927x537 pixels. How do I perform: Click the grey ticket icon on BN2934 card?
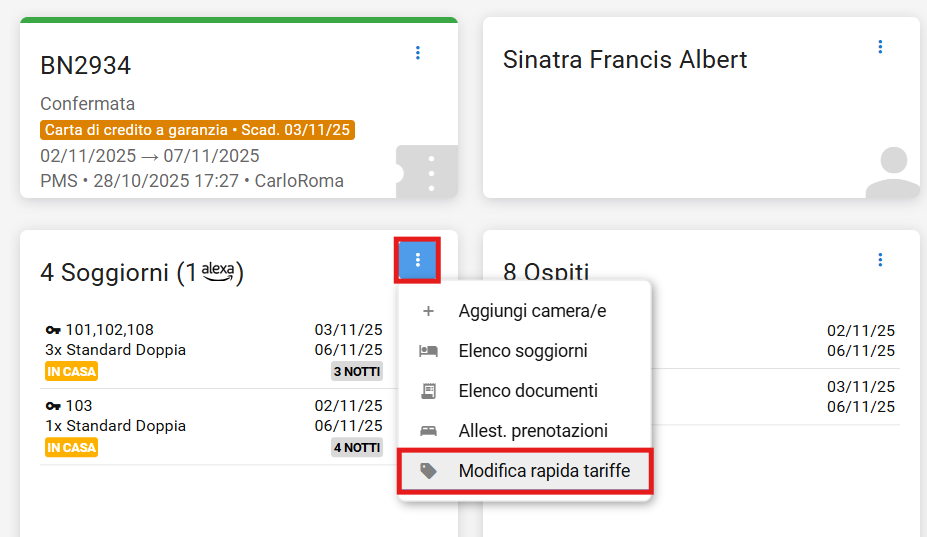point(428,173)
